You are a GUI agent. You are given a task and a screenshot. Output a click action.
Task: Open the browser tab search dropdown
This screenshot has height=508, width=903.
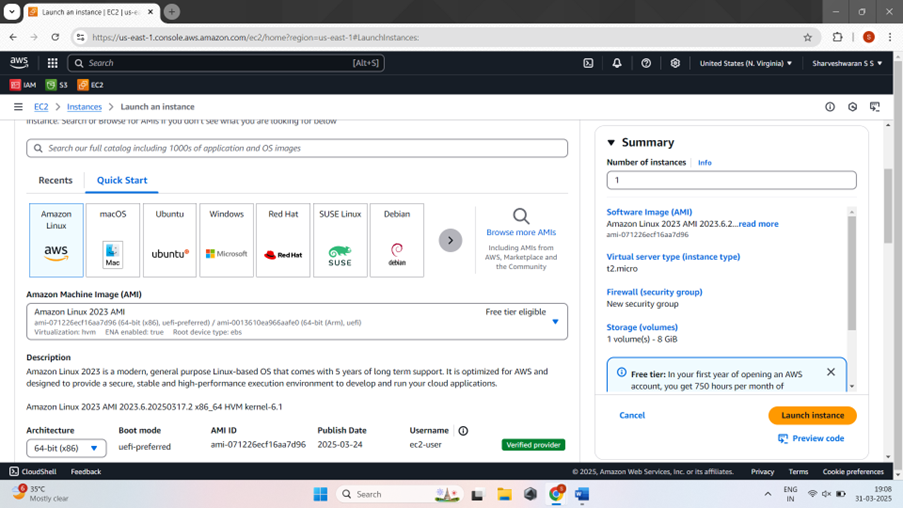[x=12, y=12]
